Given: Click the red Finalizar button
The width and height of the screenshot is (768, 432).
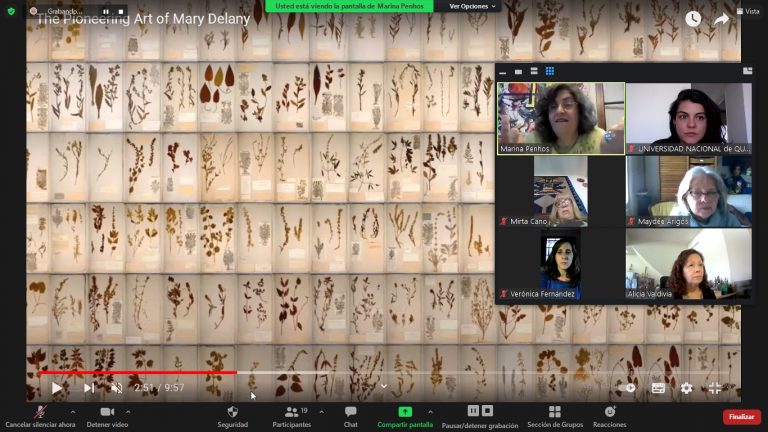Looking at the screenshot, I should (741, 417).
